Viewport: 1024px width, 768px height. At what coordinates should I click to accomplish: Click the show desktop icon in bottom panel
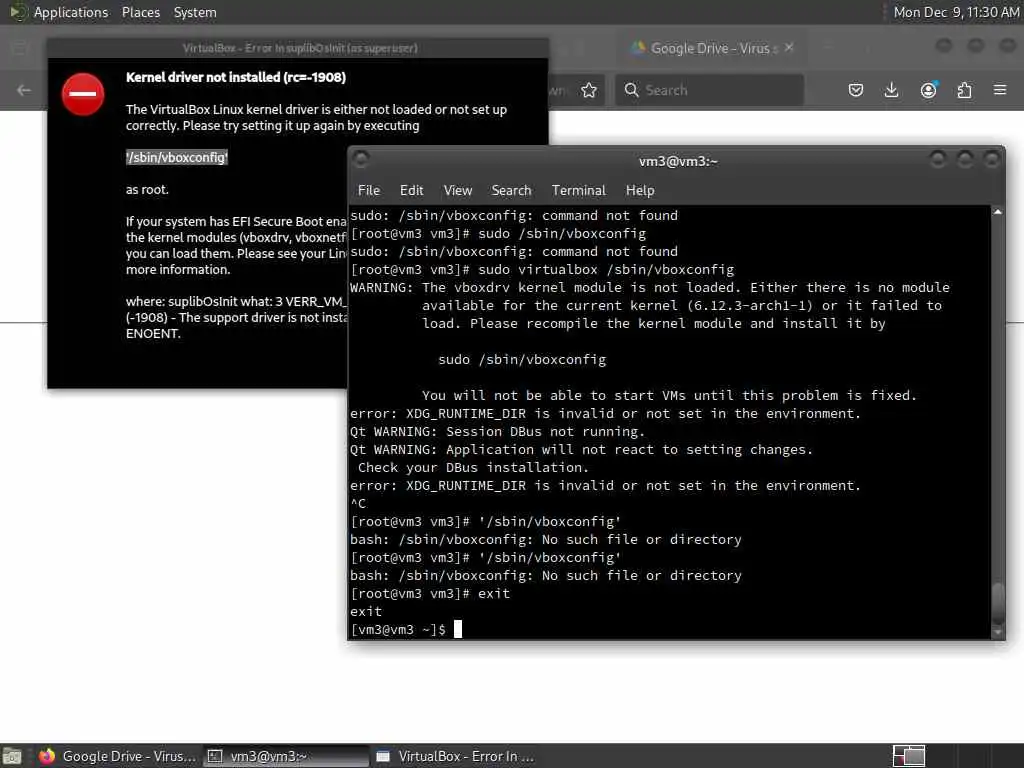tap(12, 756)
